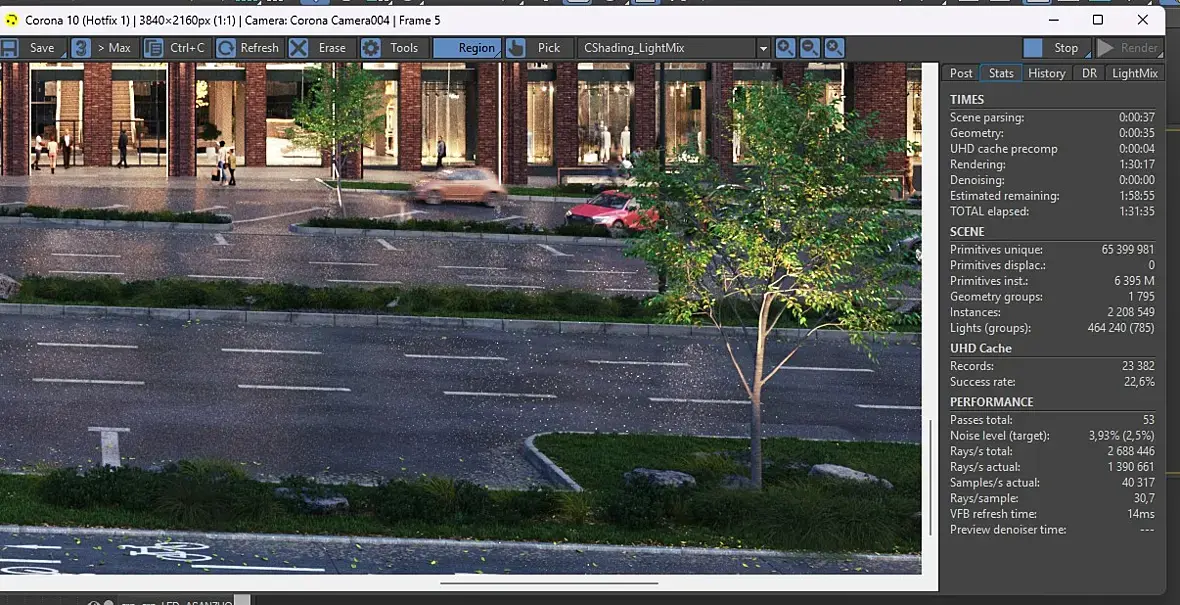Switch to the Post tab
1180x605 pixels.
pos(961,73)
